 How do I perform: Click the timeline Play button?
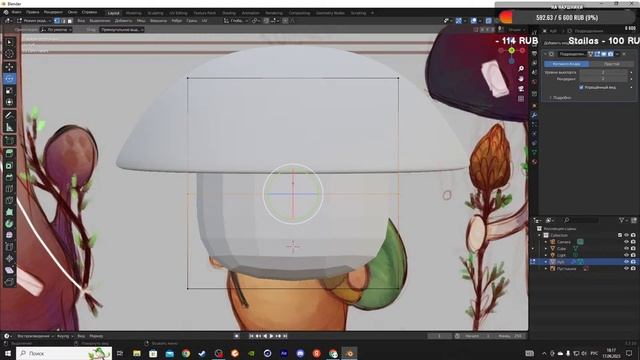[271, 336]
